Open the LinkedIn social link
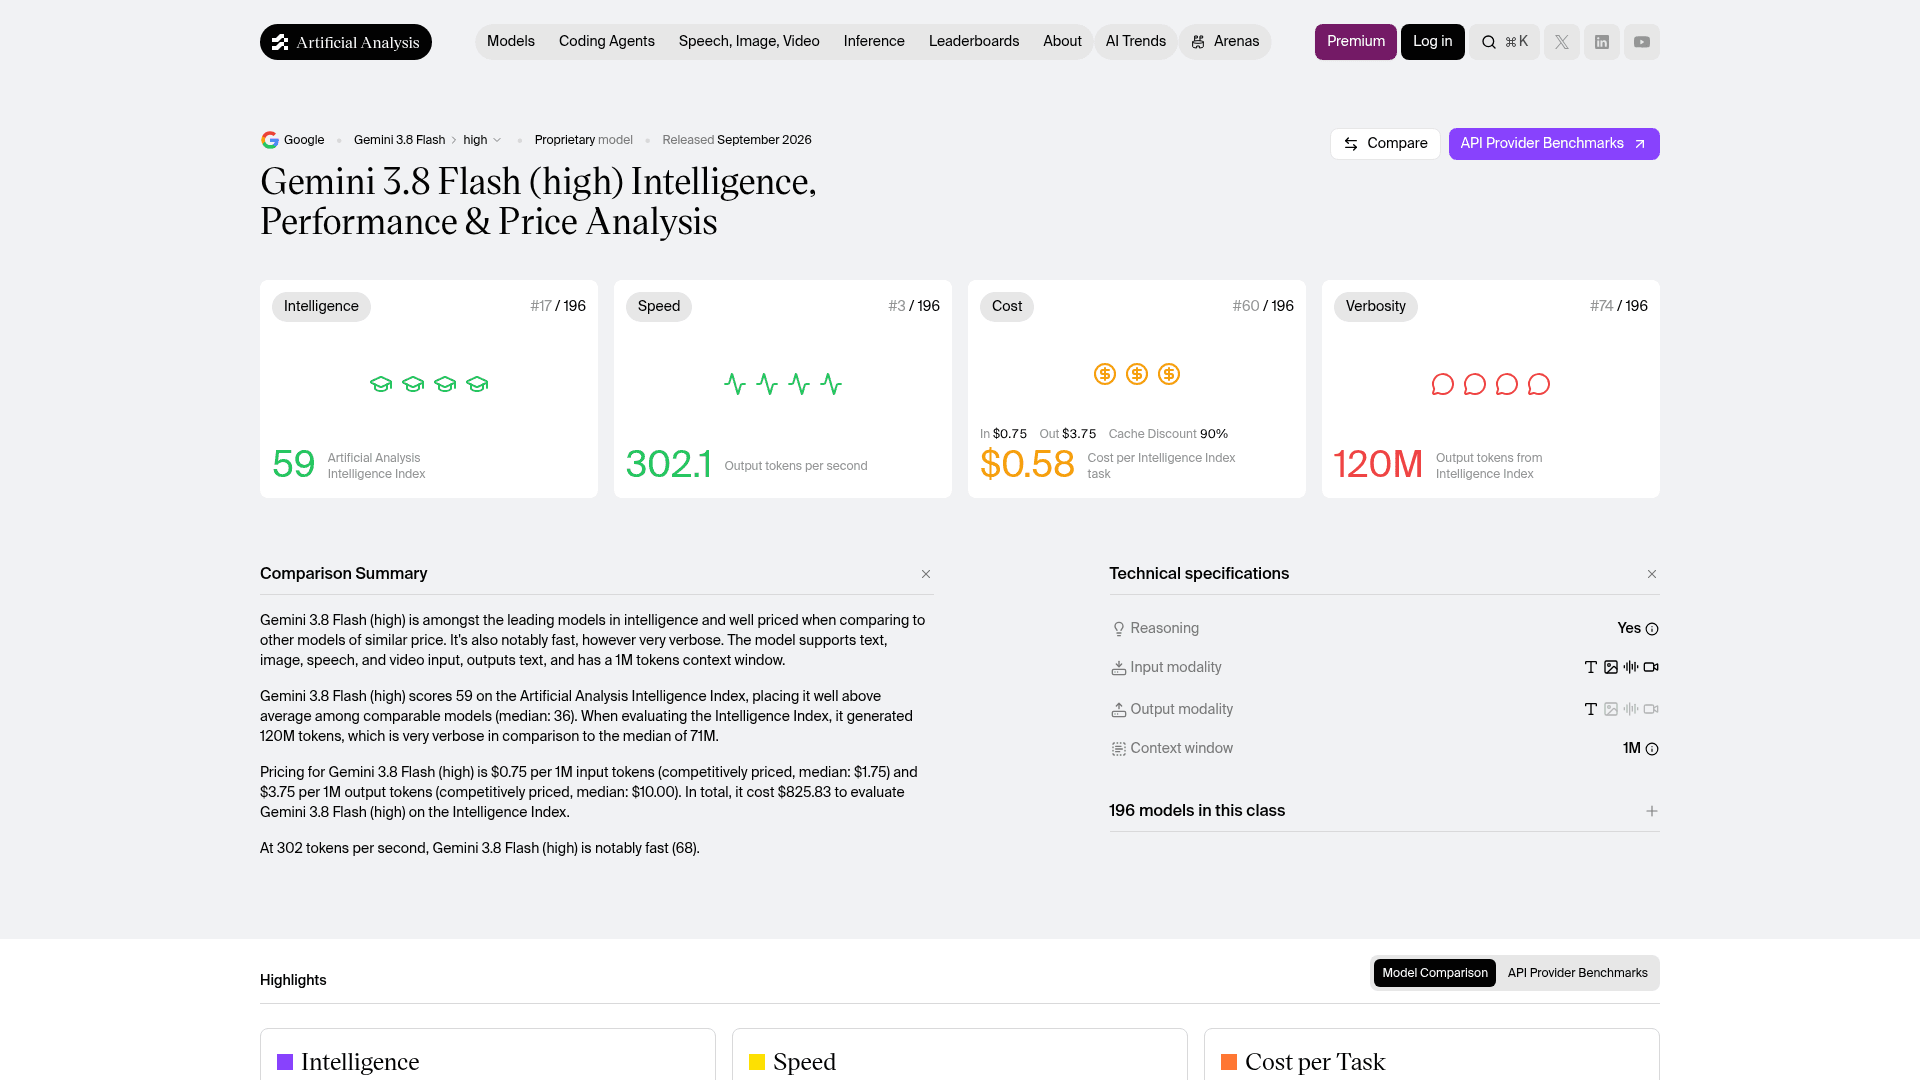The image size is (1920, 1080). [1602, 42]
